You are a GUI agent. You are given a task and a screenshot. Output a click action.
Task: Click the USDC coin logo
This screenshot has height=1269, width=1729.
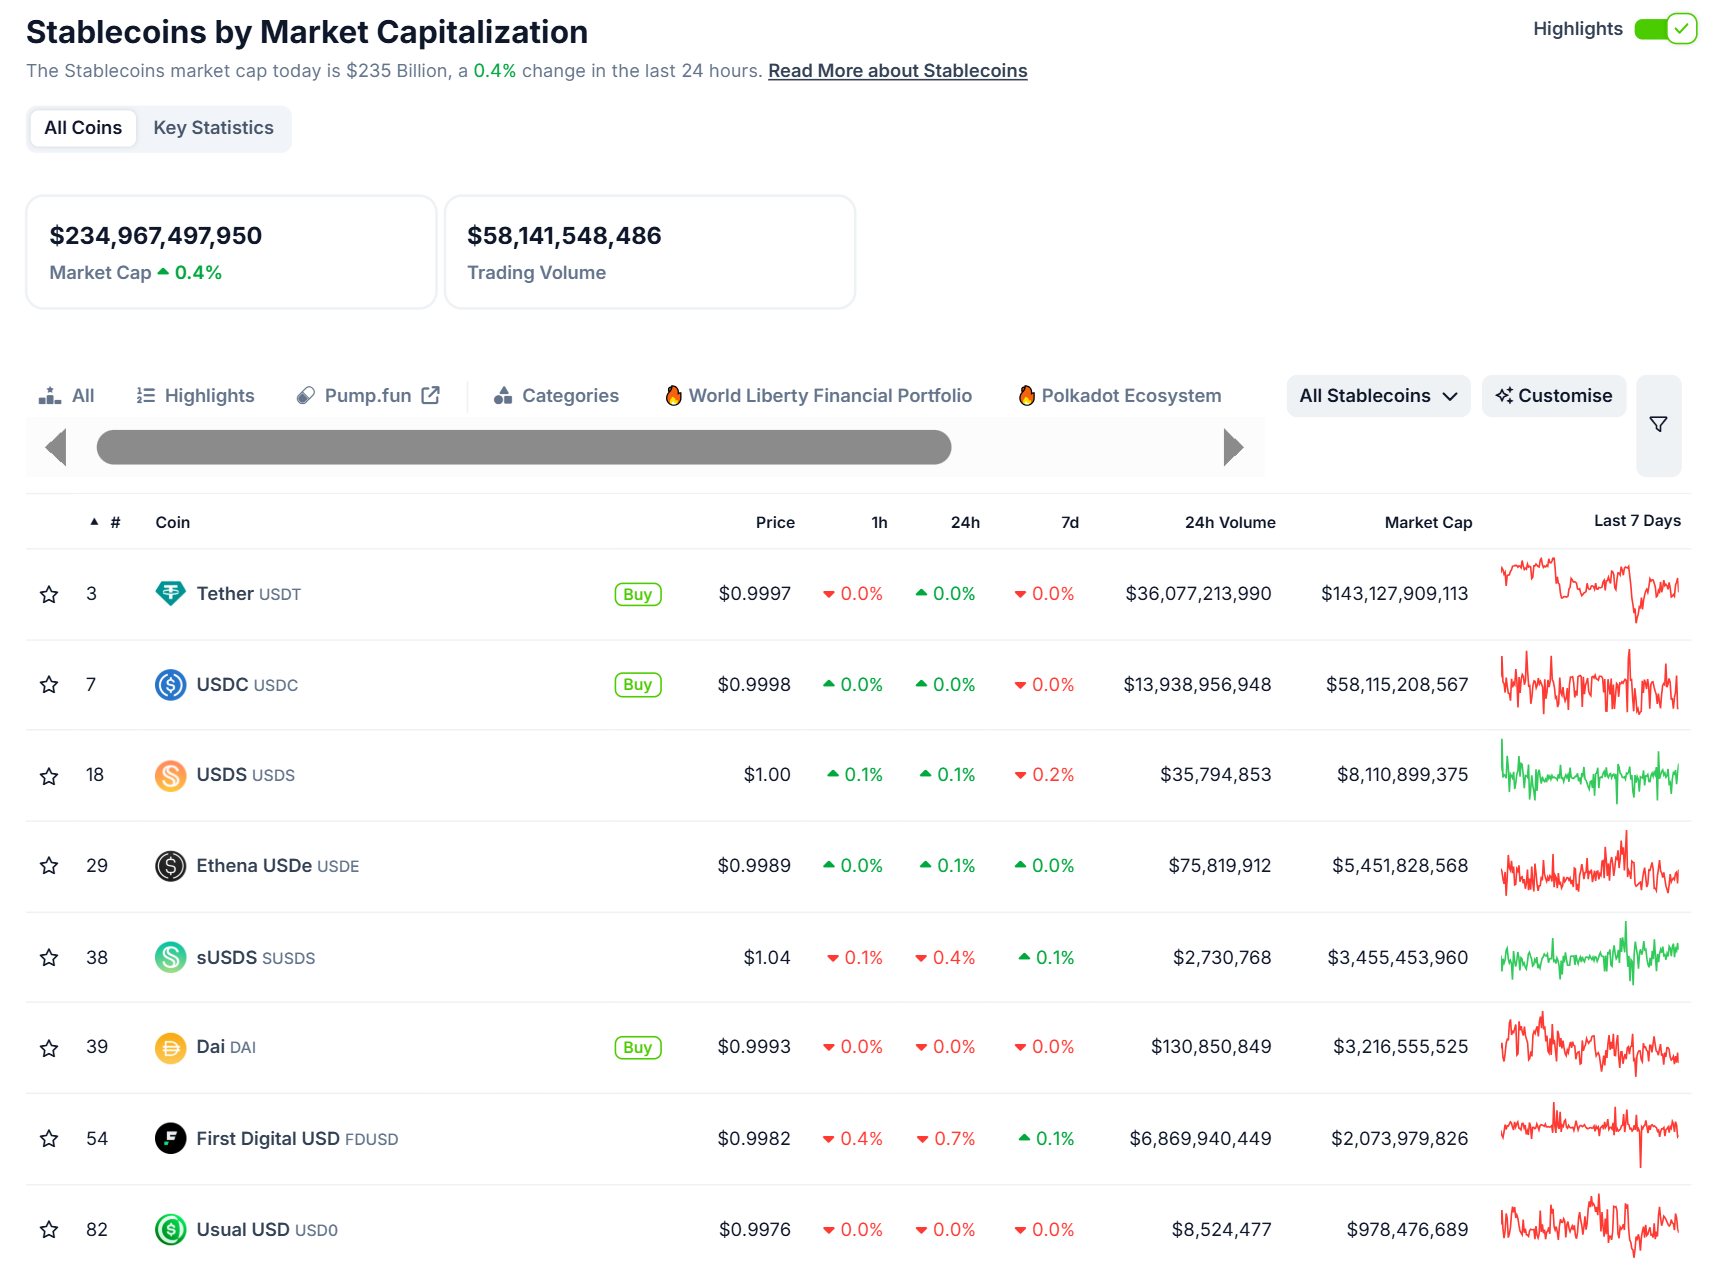click(171, 685)
